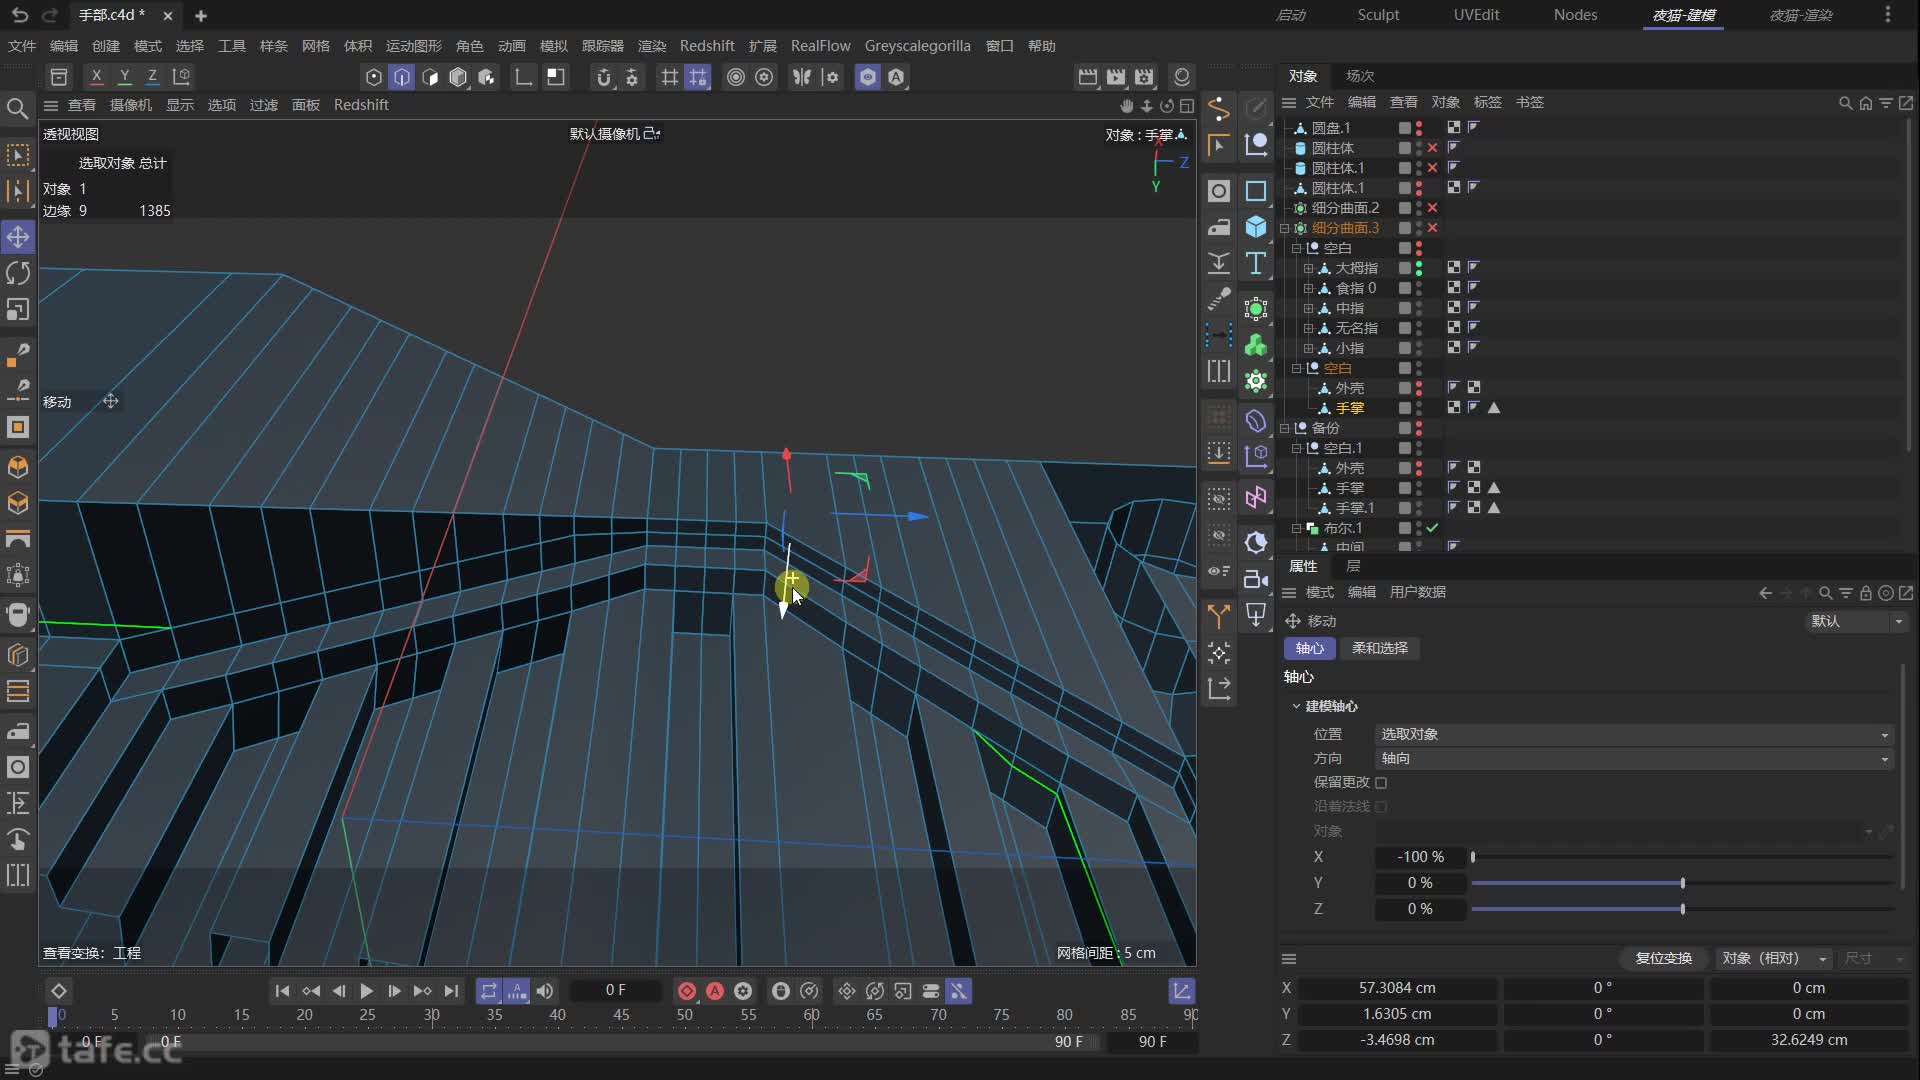The image size is (1920, 1080).
Task: Open the 位置 dropdown (选取对象)
Action: click(x=1634, y=734)
